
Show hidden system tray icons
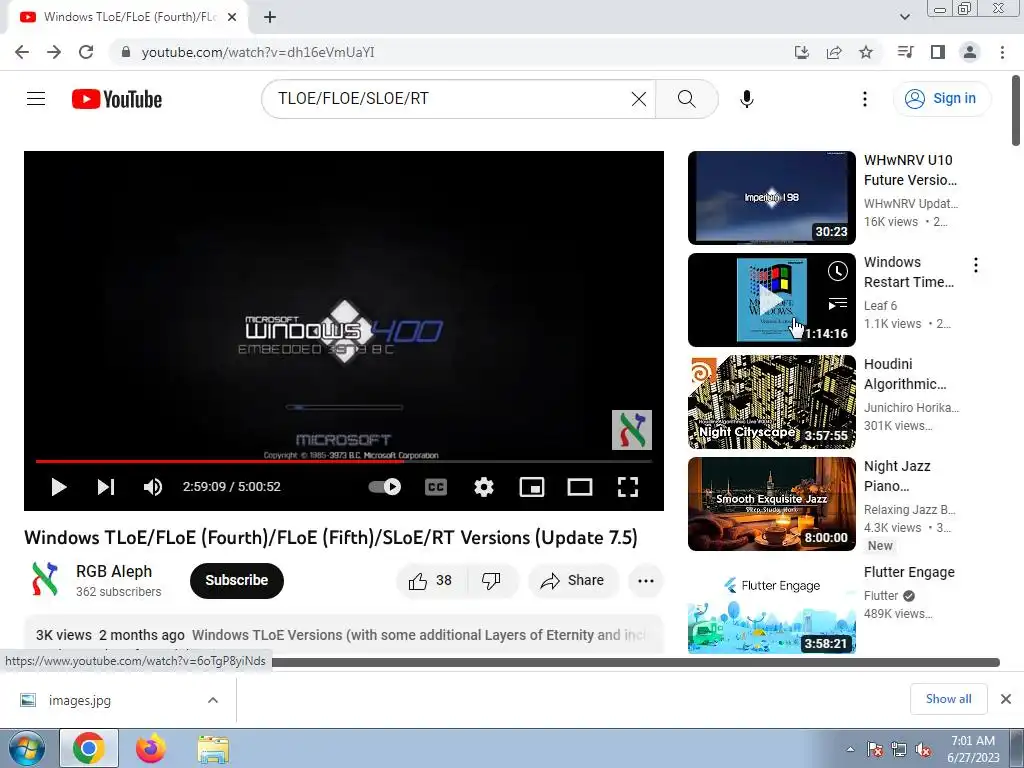tap(850, 749)
